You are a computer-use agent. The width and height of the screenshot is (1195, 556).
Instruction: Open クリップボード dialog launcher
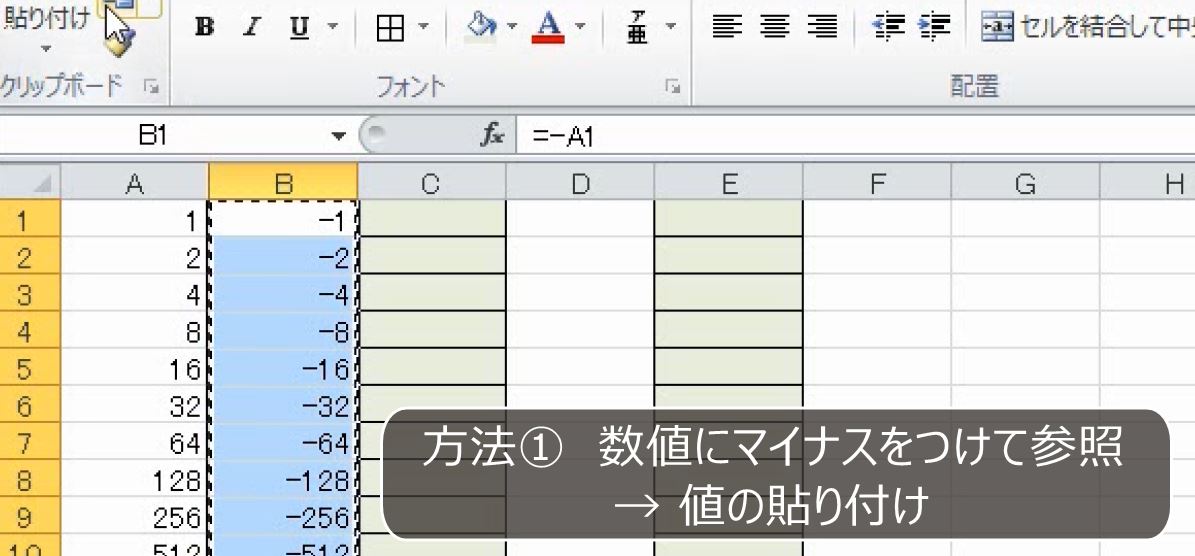point(152,88)
